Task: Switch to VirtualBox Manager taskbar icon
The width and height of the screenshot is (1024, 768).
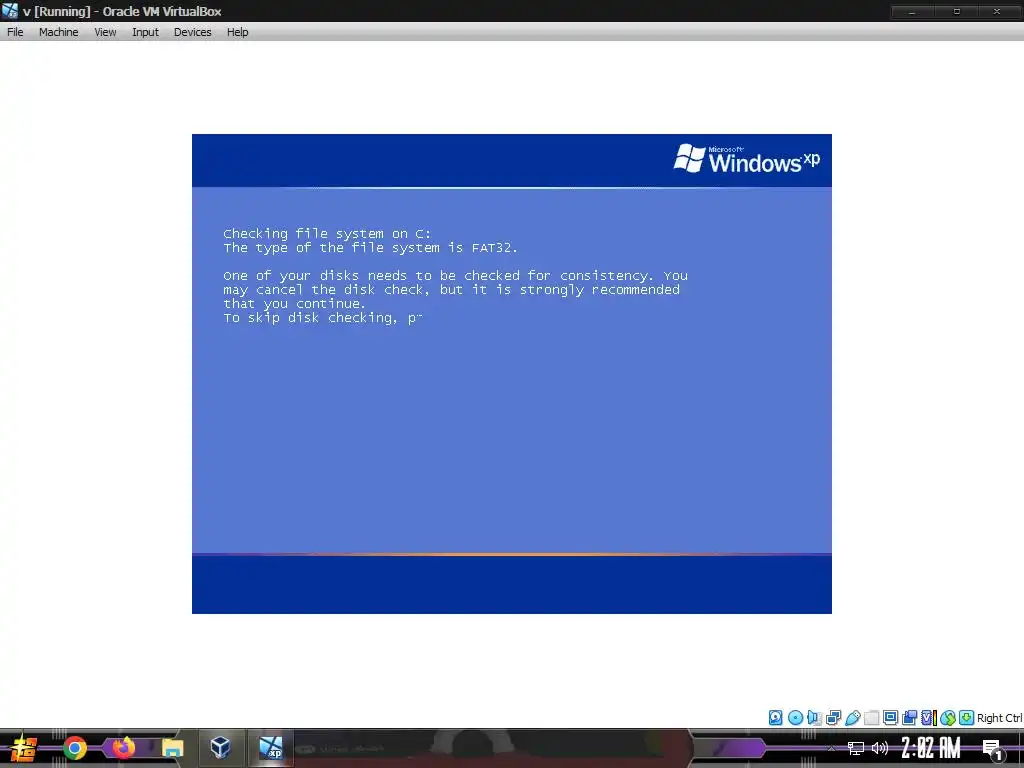Action: [220, 748]
